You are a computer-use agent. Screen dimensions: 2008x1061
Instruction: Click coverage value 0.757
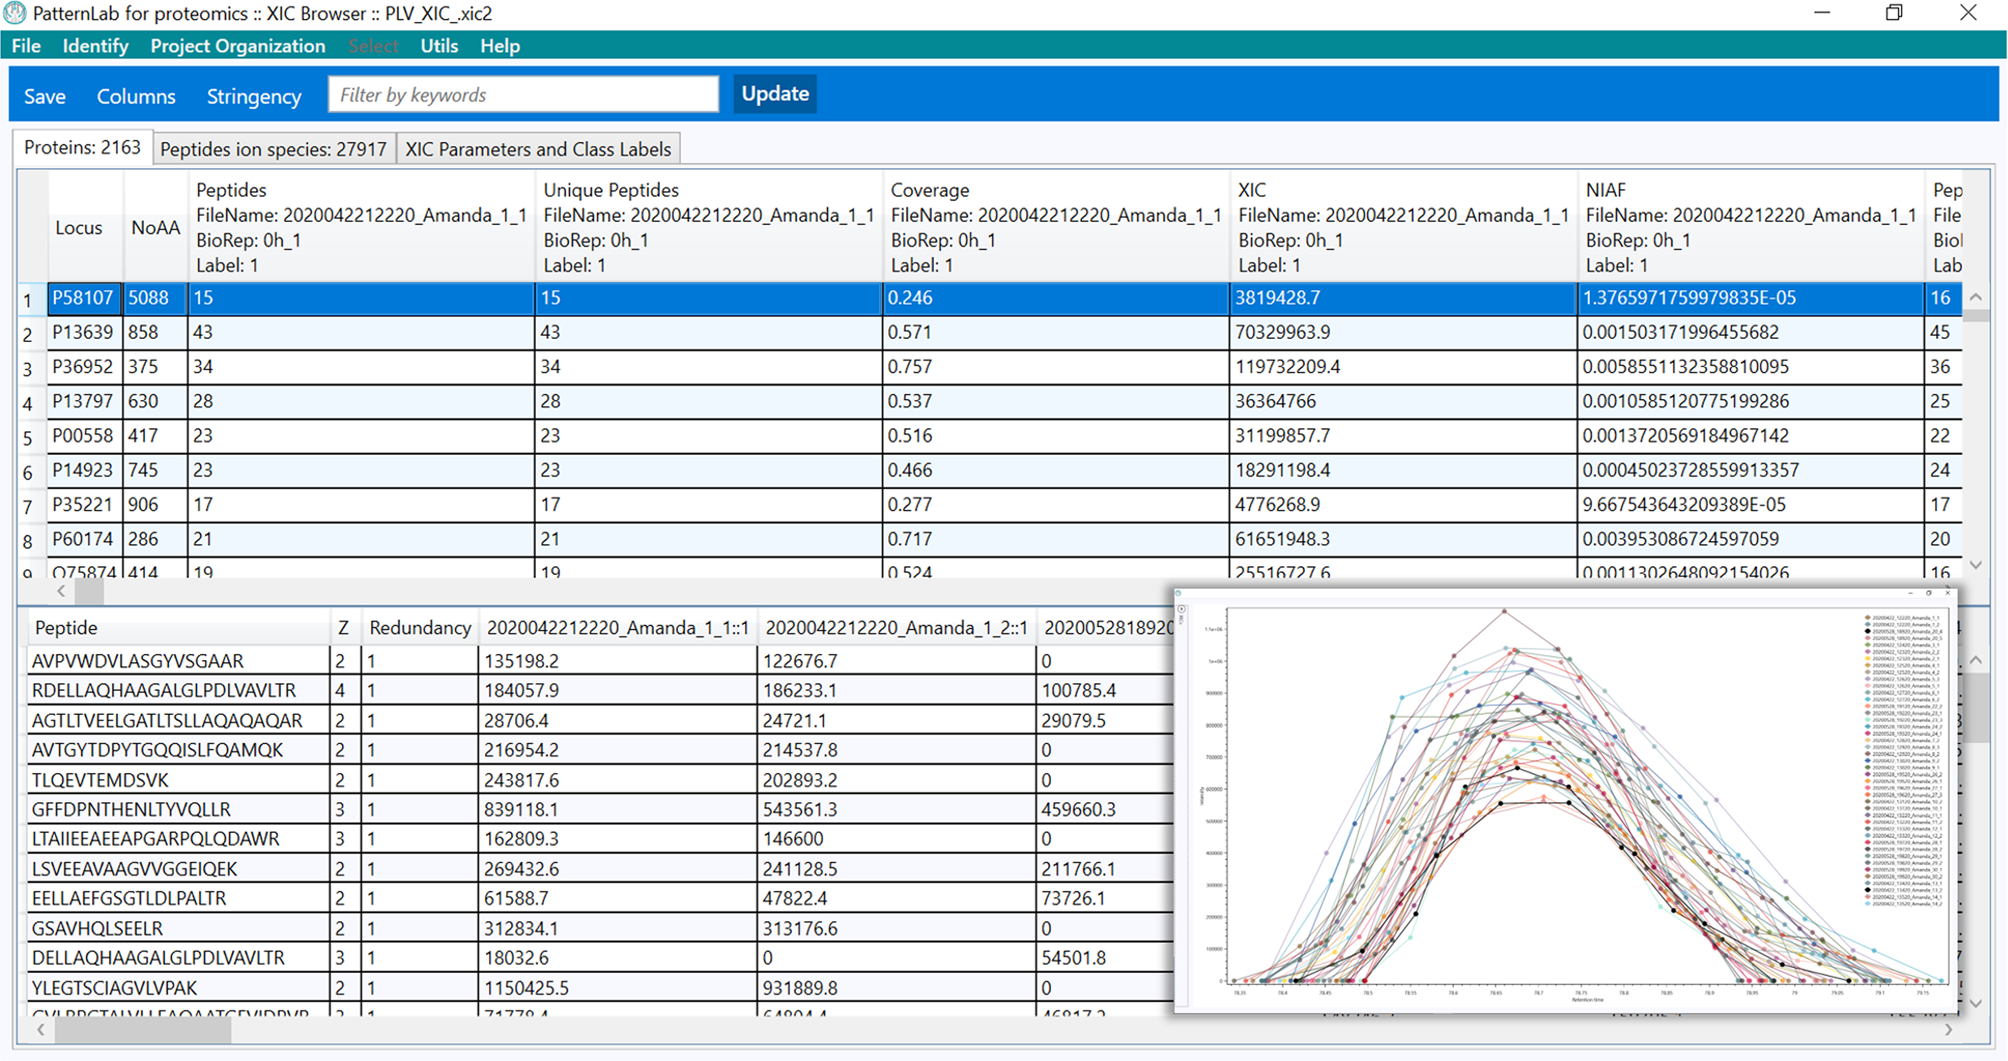(x=910, y=367)
